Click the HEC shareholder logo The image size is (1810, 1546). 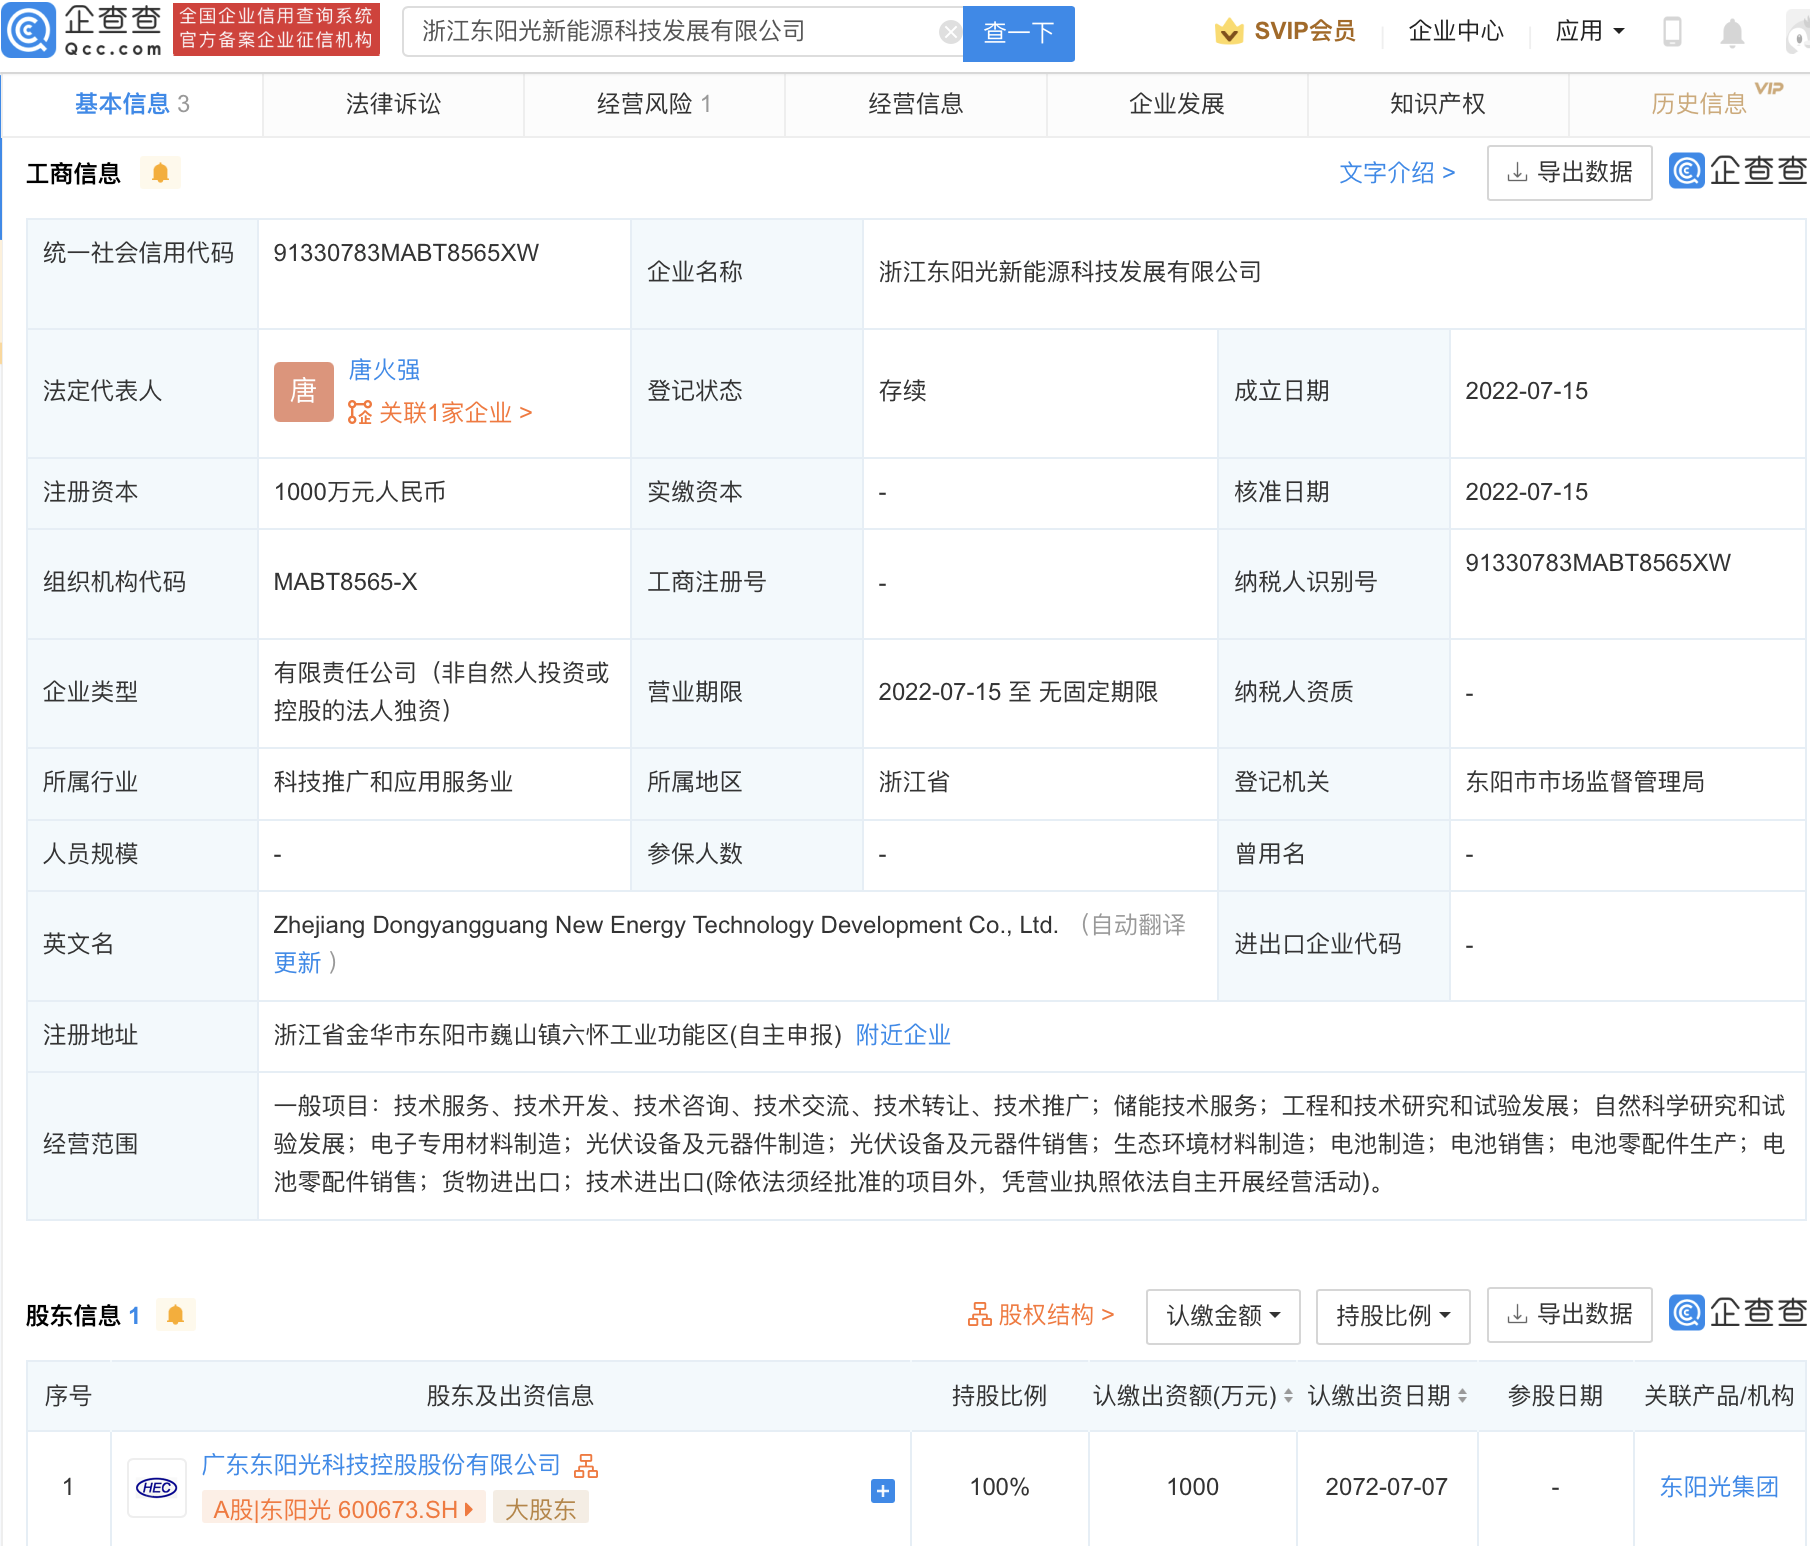click(x=156, y=1488)
